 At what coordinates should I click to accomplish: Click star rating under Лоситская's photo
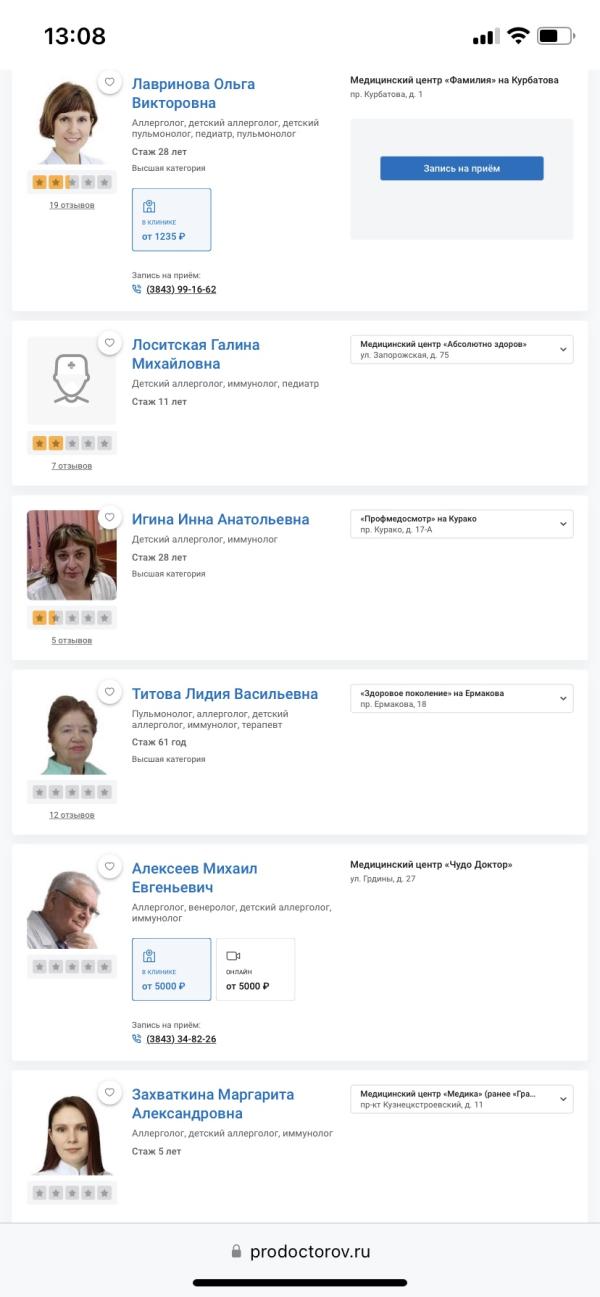[x=72, y=443]
